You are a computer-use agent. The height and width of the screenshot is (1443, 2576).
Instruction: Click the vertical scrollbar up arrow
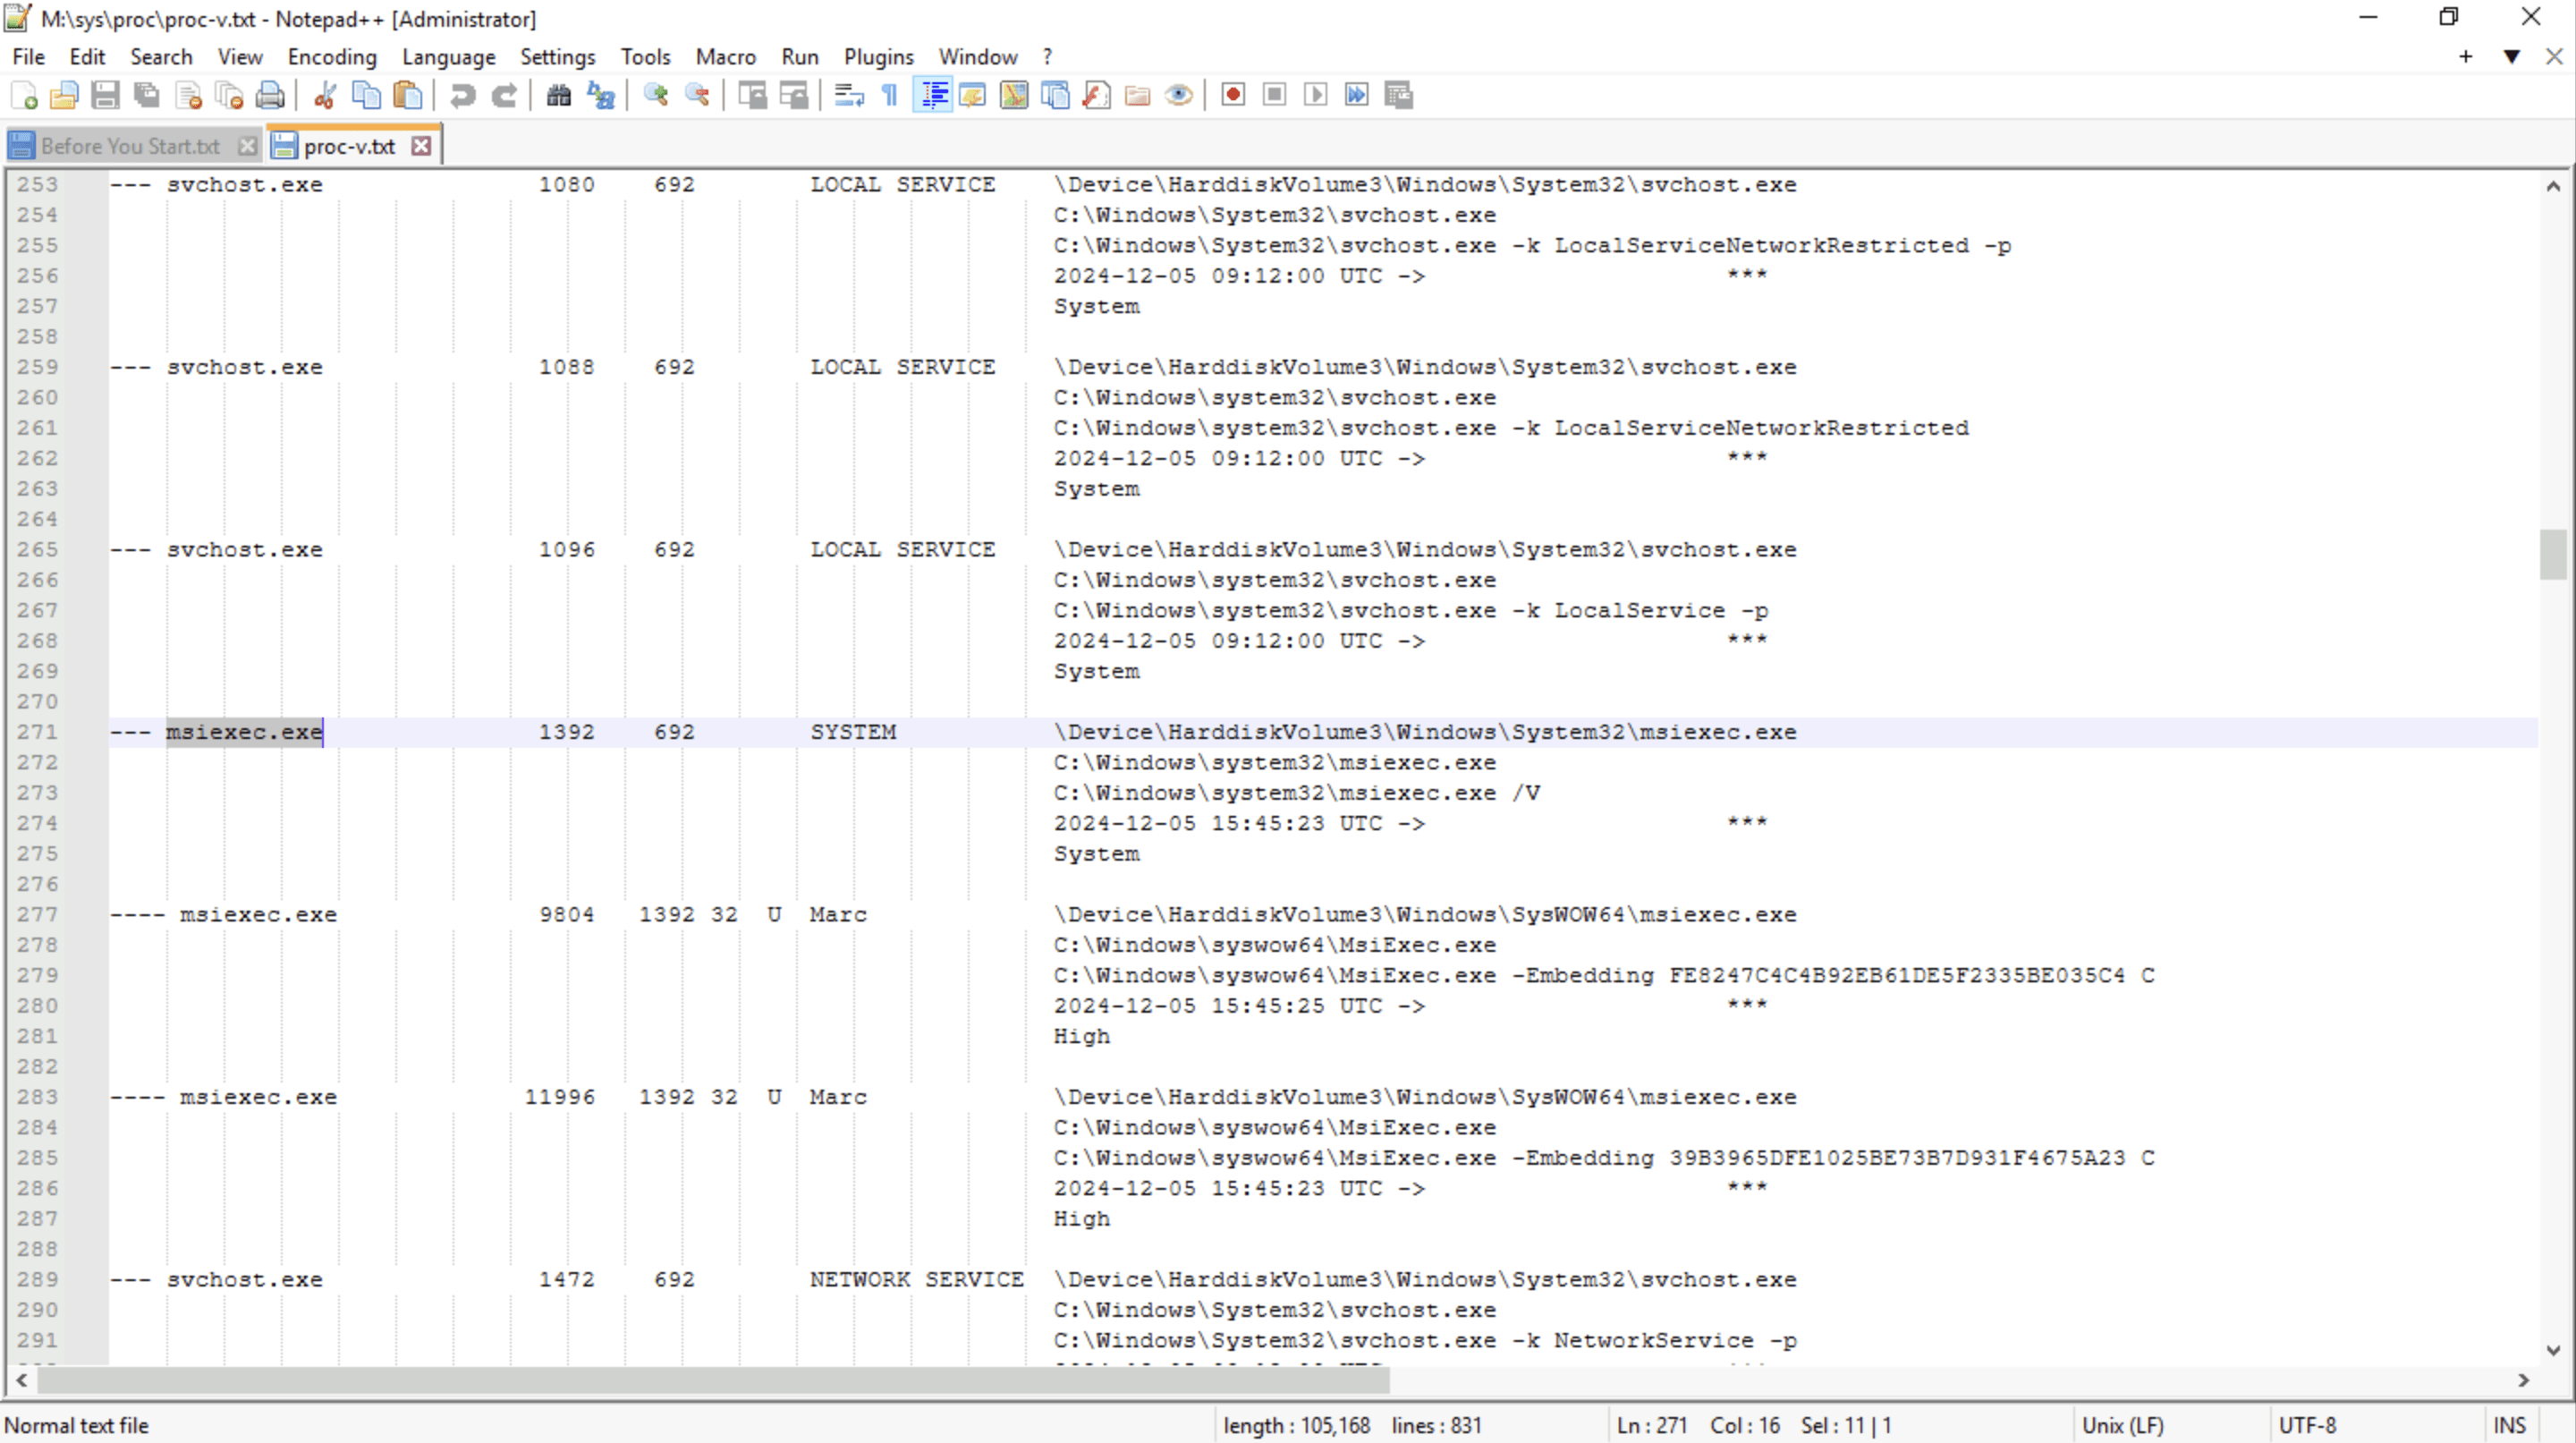tap(2553, 186)
